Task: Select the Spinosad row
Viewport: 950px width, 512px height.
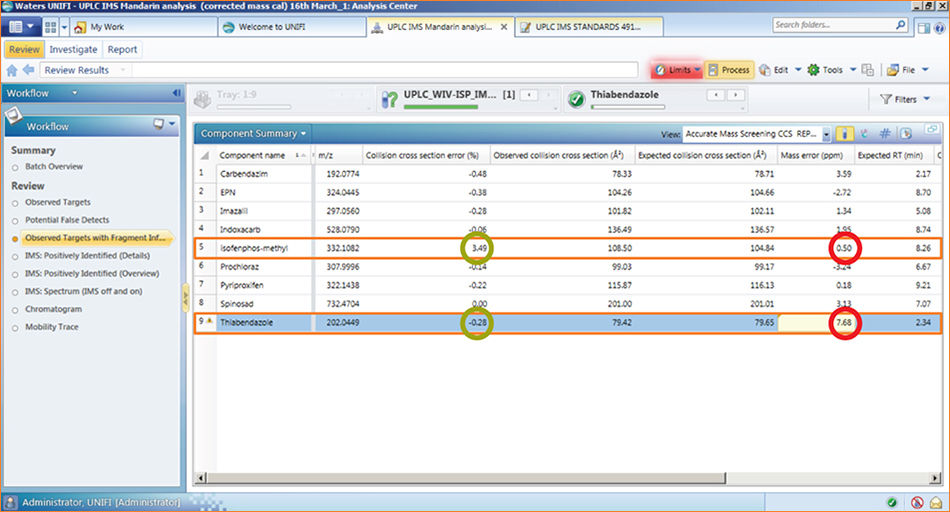Action: click(568, 304)
